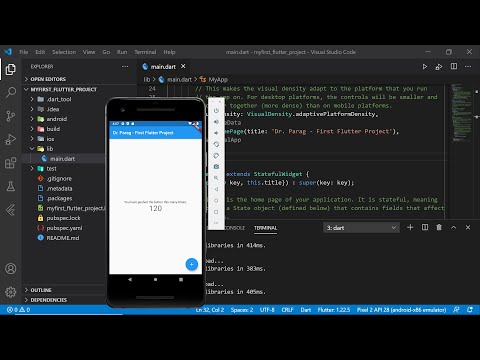480x360 pixels.
Task: Open the Run and Debug view
Action: pos(11,139)
